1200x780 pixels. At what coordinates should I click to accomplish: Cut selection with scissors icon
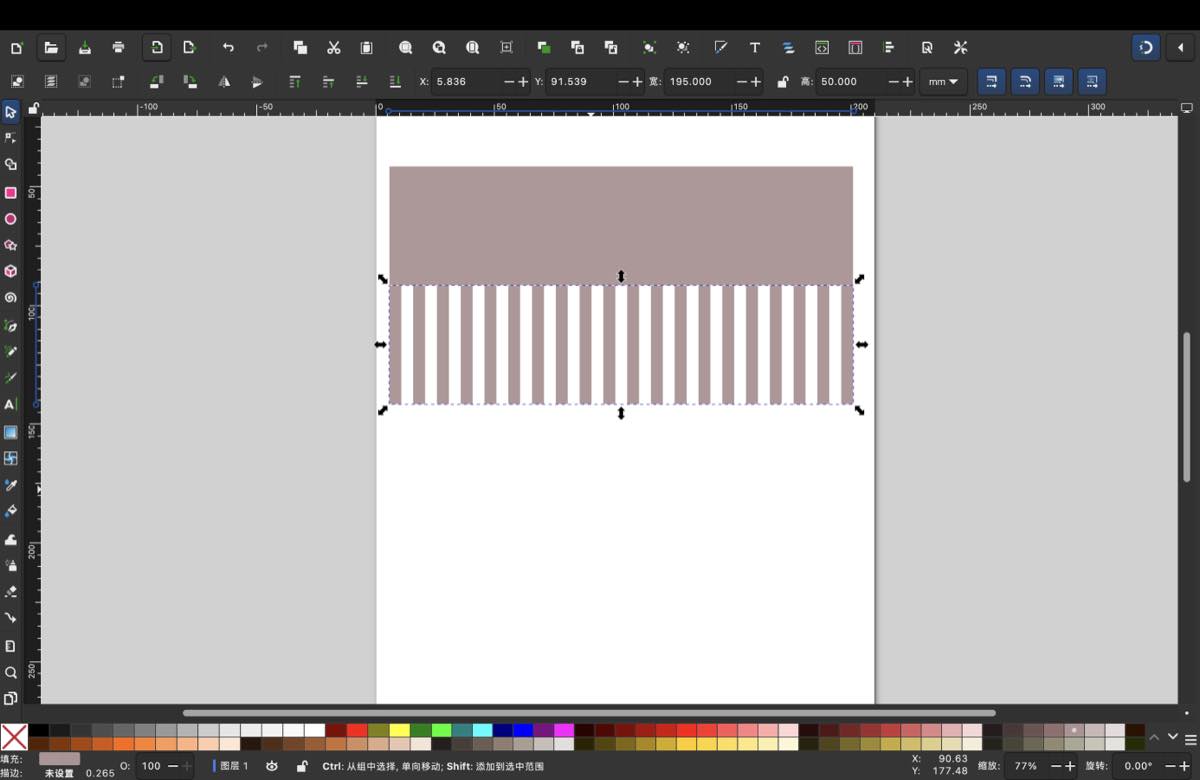334,47
